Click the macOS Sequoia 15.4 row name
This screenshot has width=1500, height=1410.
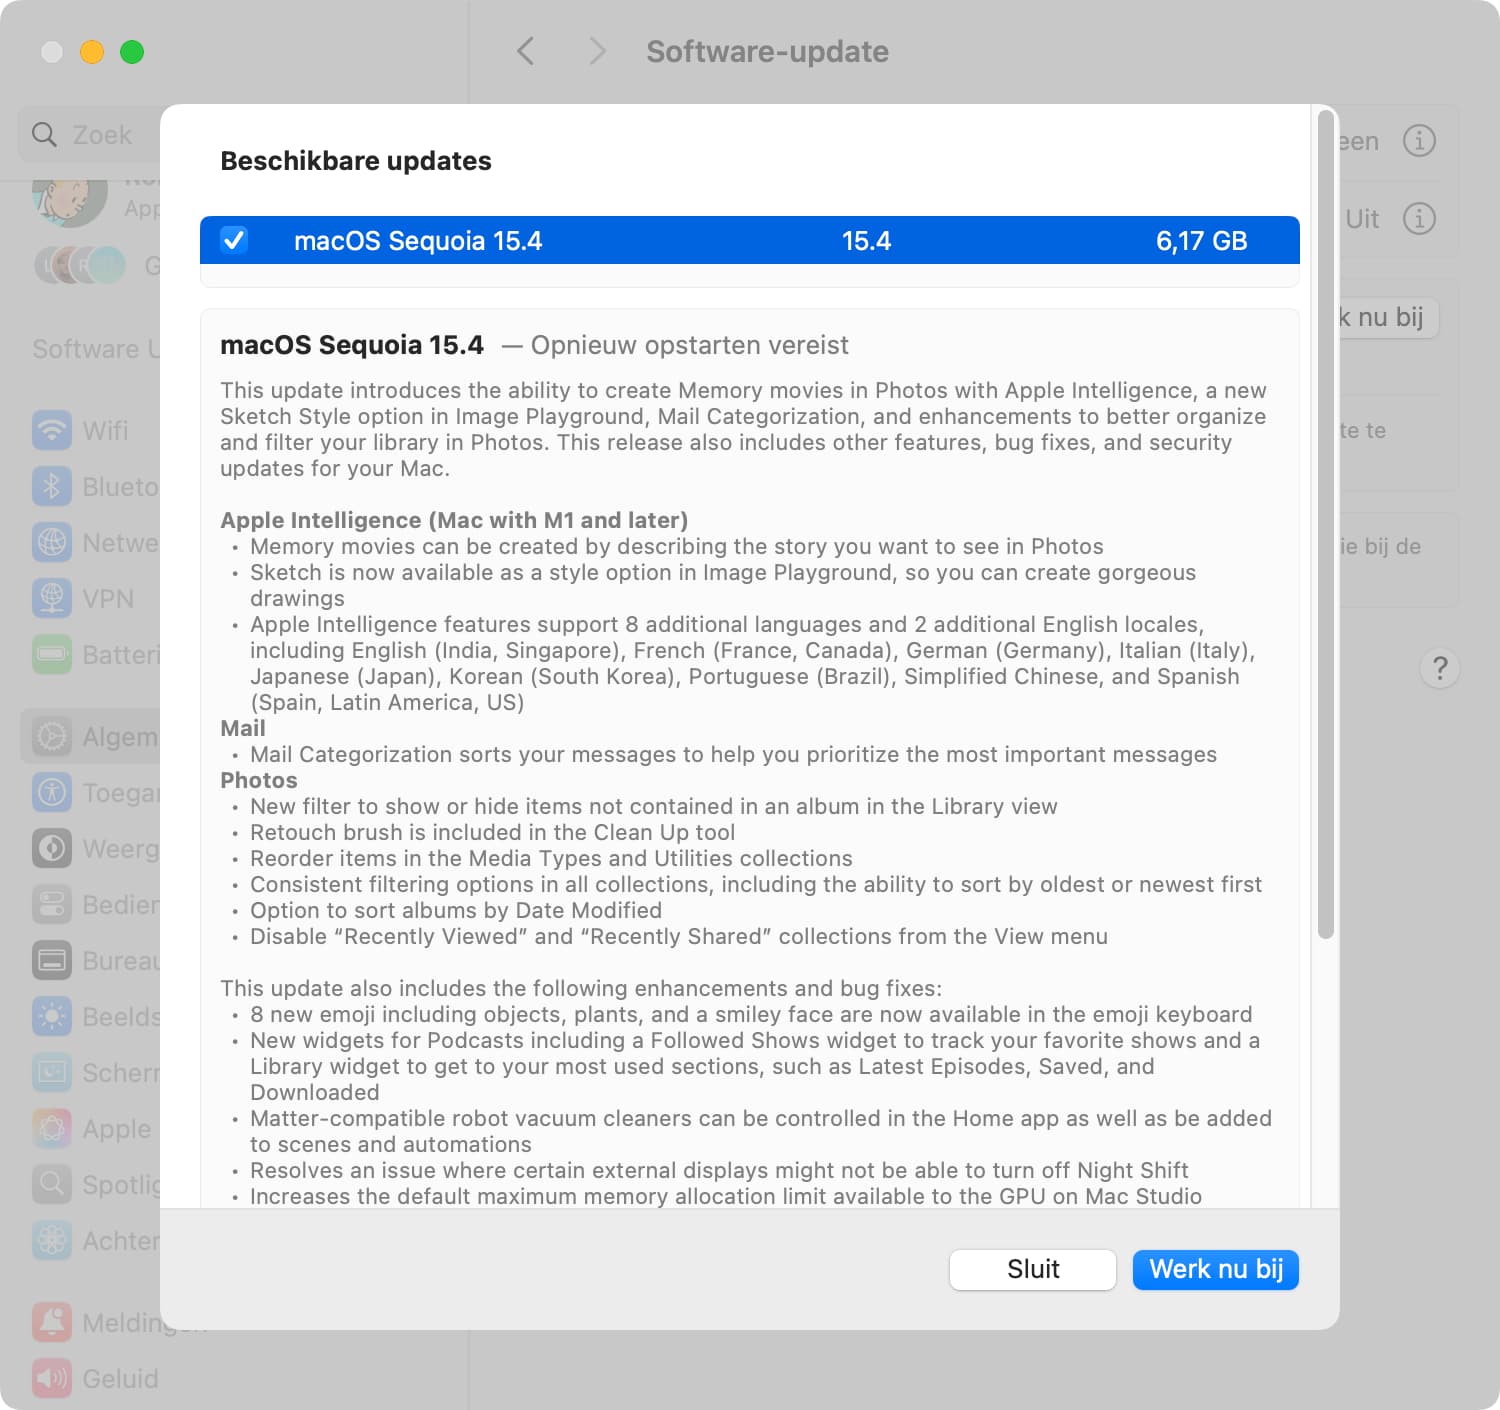click(418, 241)
